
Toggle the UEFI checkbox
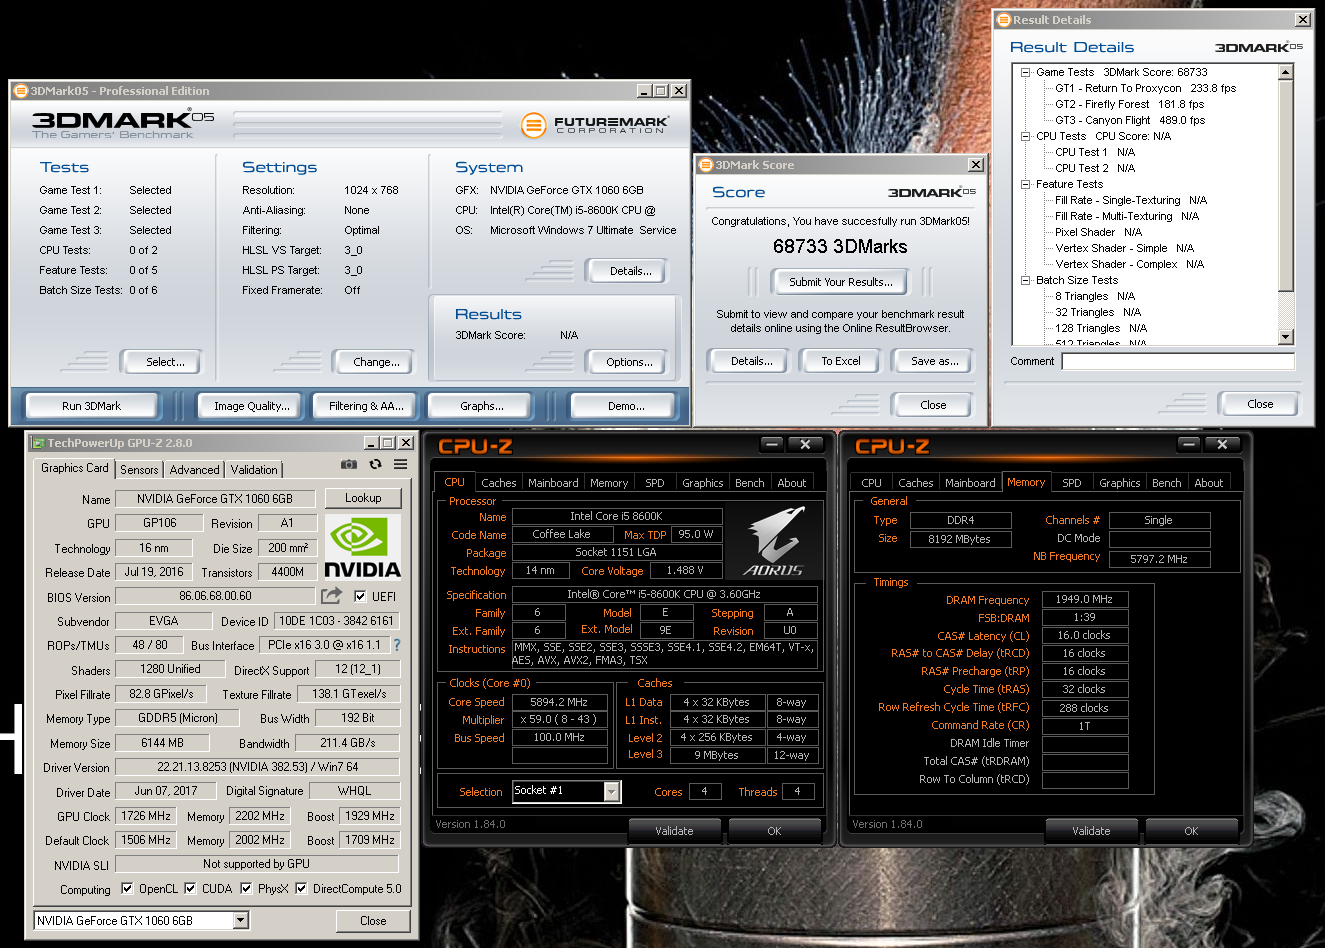361,596
